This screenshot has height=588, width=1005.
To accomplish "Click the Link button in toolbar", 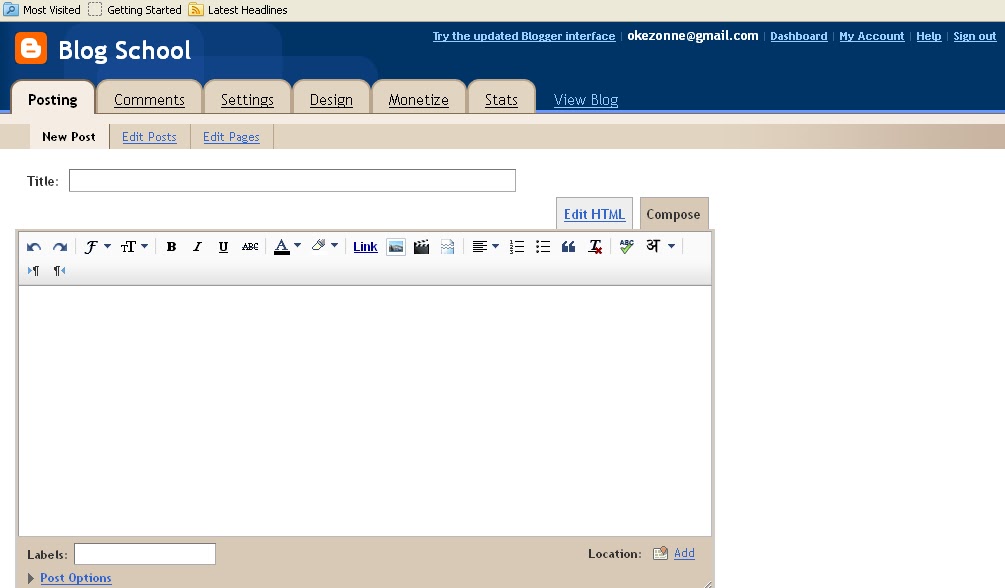I will coord(365,247).
